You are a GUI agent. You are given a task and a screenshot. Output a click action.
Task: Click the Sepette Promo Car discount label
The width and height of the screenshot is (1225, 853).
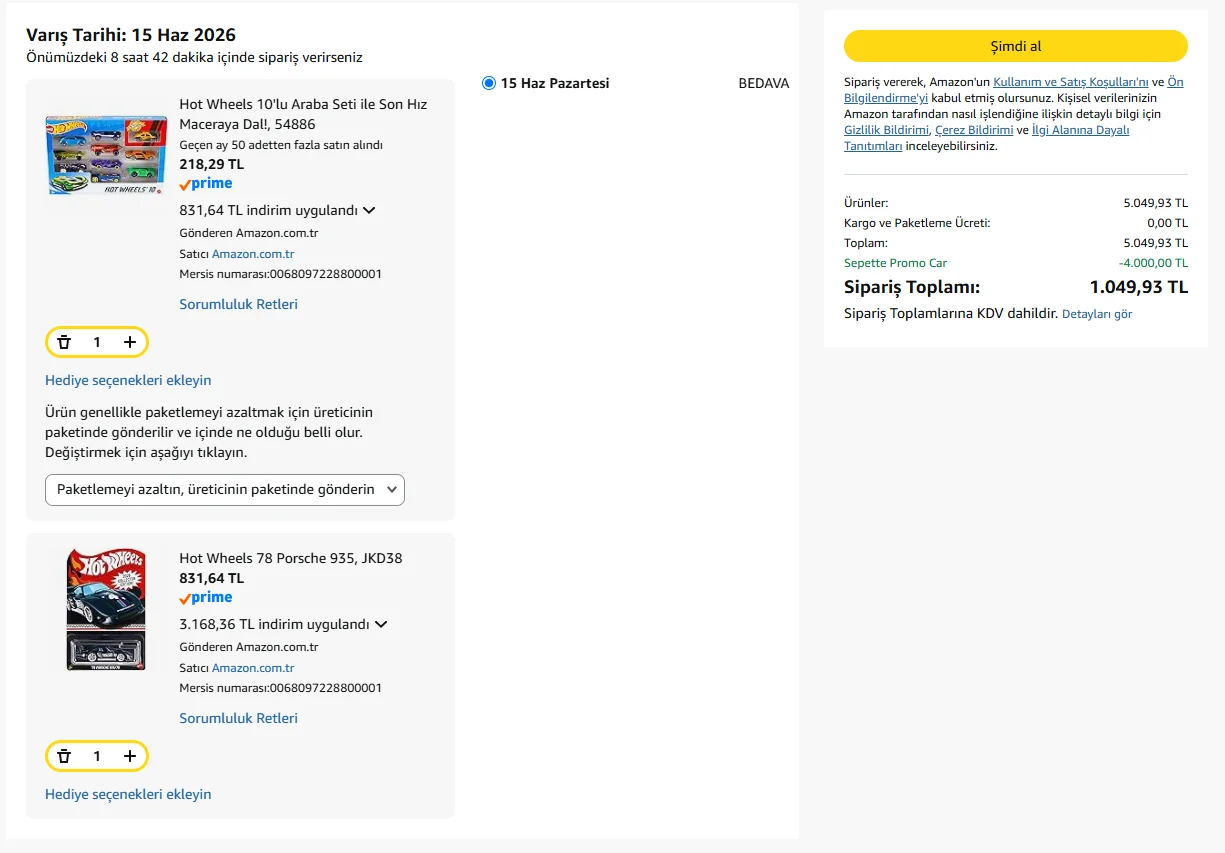[895, 263]
